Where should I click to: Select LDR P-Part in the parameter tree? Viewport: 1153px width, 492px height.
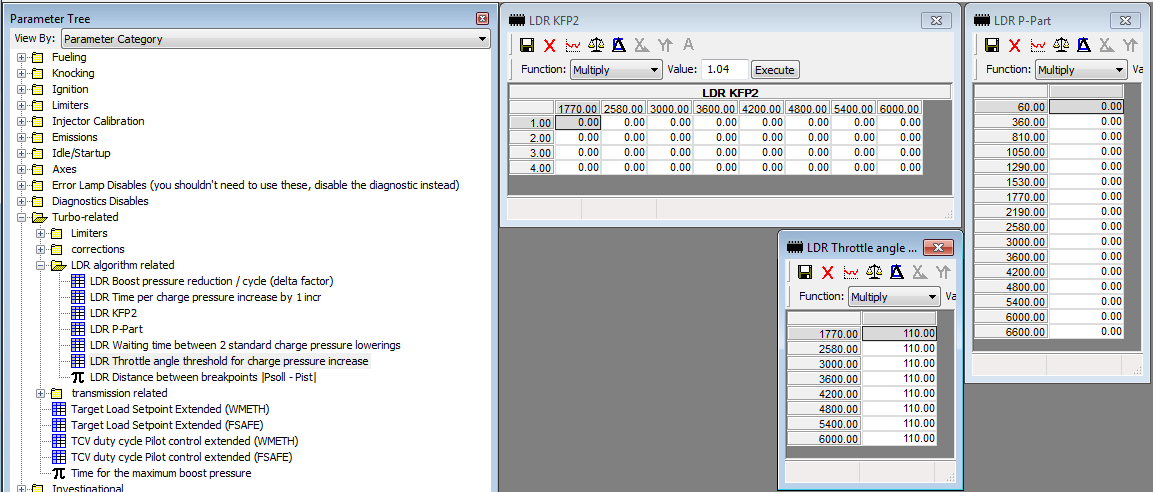(x=116, y=329)
